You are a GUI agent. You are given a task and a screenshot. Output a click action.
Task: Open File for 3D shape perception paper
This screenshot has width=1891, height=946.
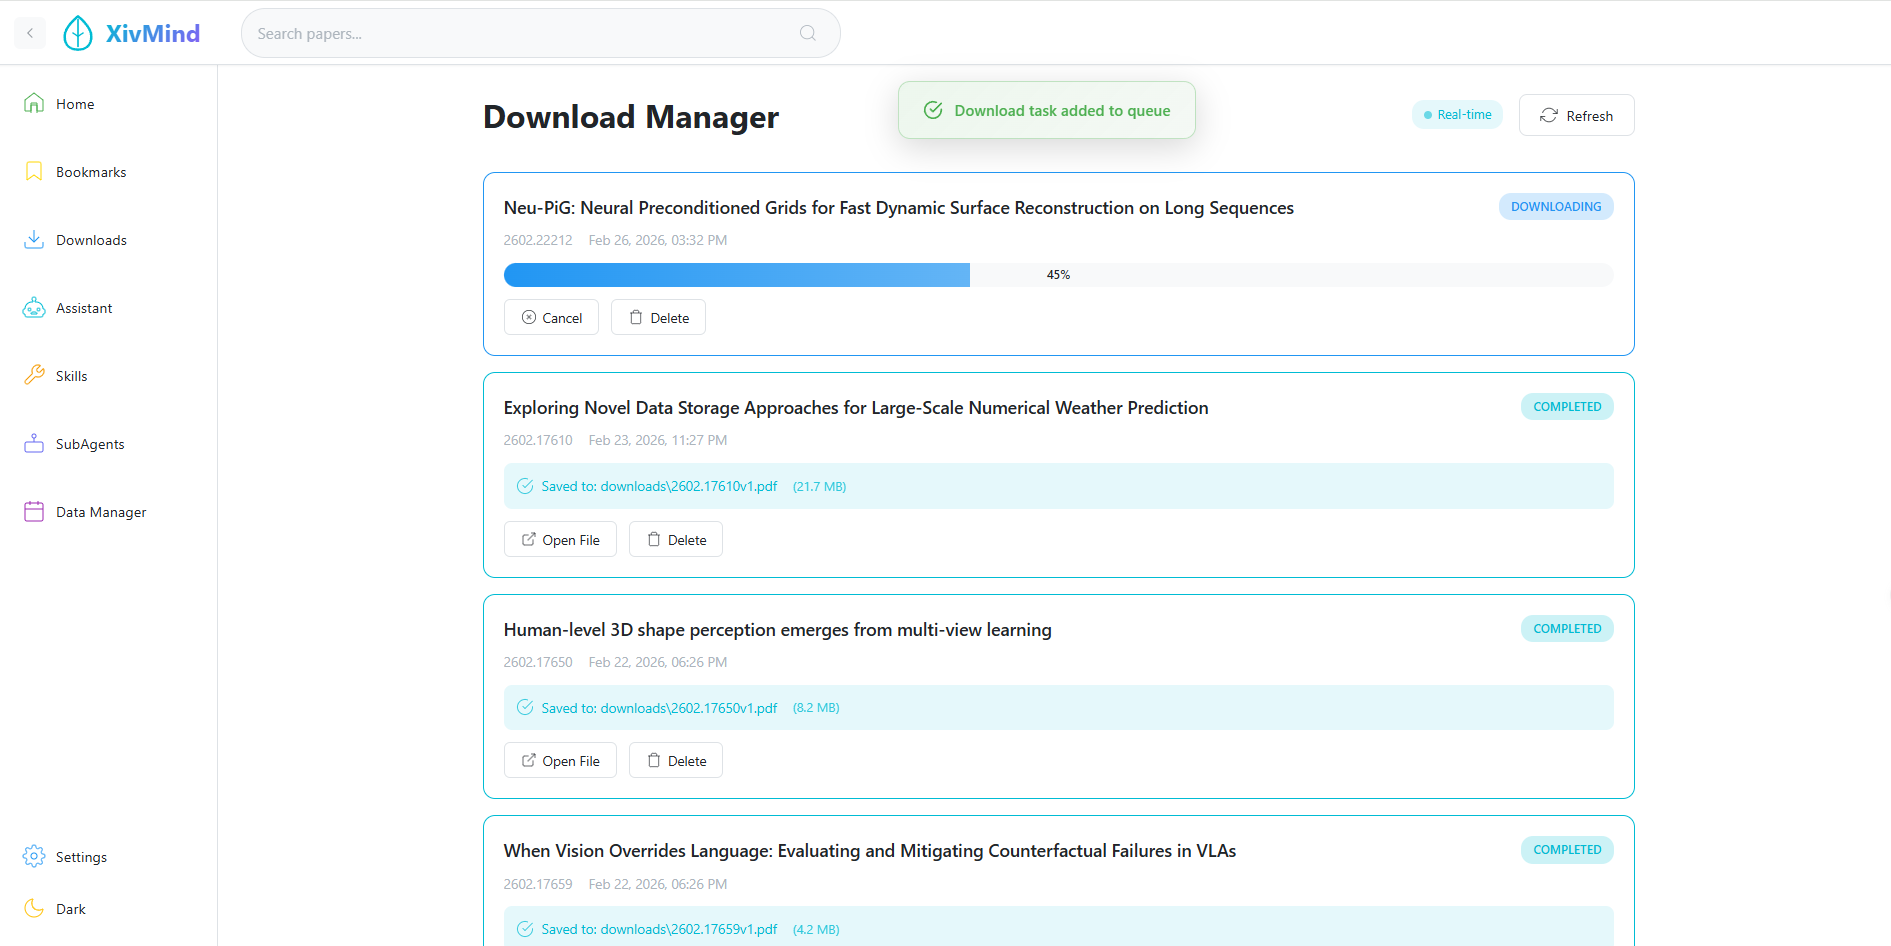(560, 760)
